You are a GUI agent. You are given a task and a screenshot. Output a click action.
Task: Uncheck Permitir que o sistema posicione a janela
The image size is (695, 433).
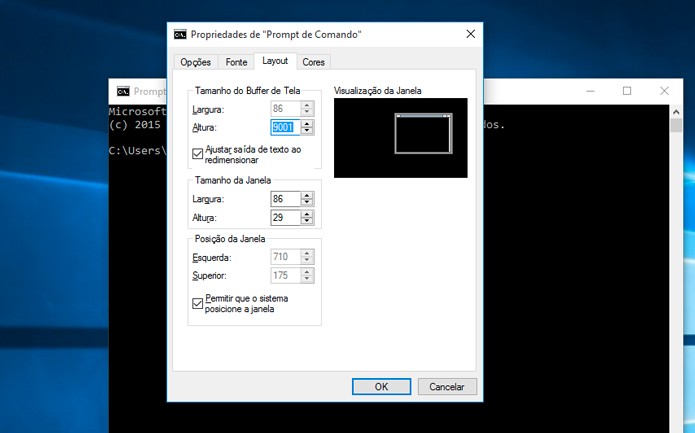[x=198, y=303]
